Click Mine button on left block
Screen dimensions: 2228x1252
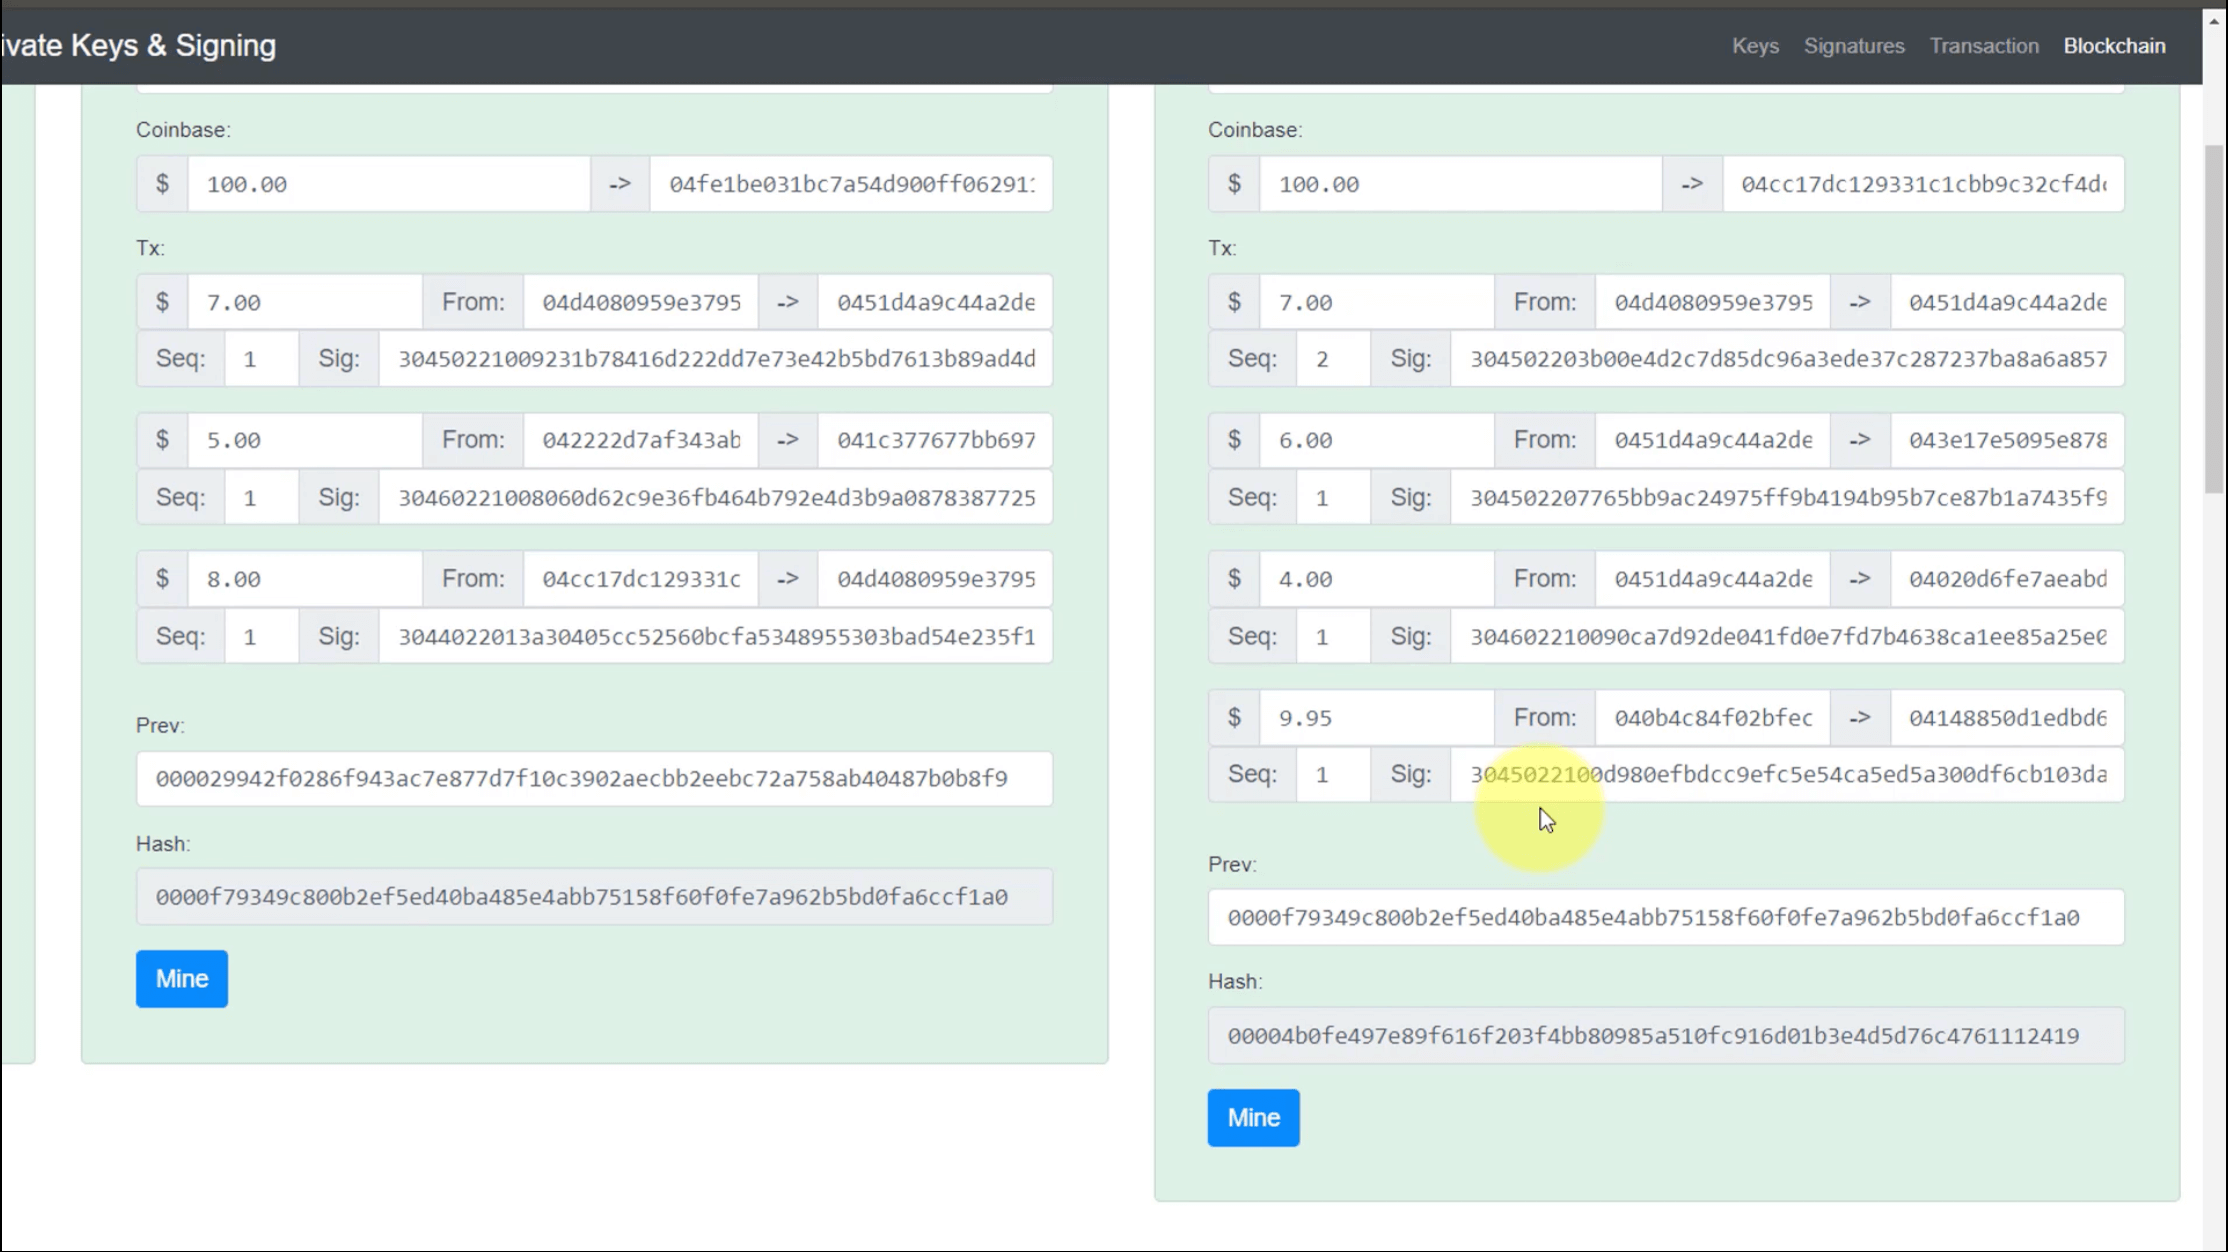tap(181, 978)
